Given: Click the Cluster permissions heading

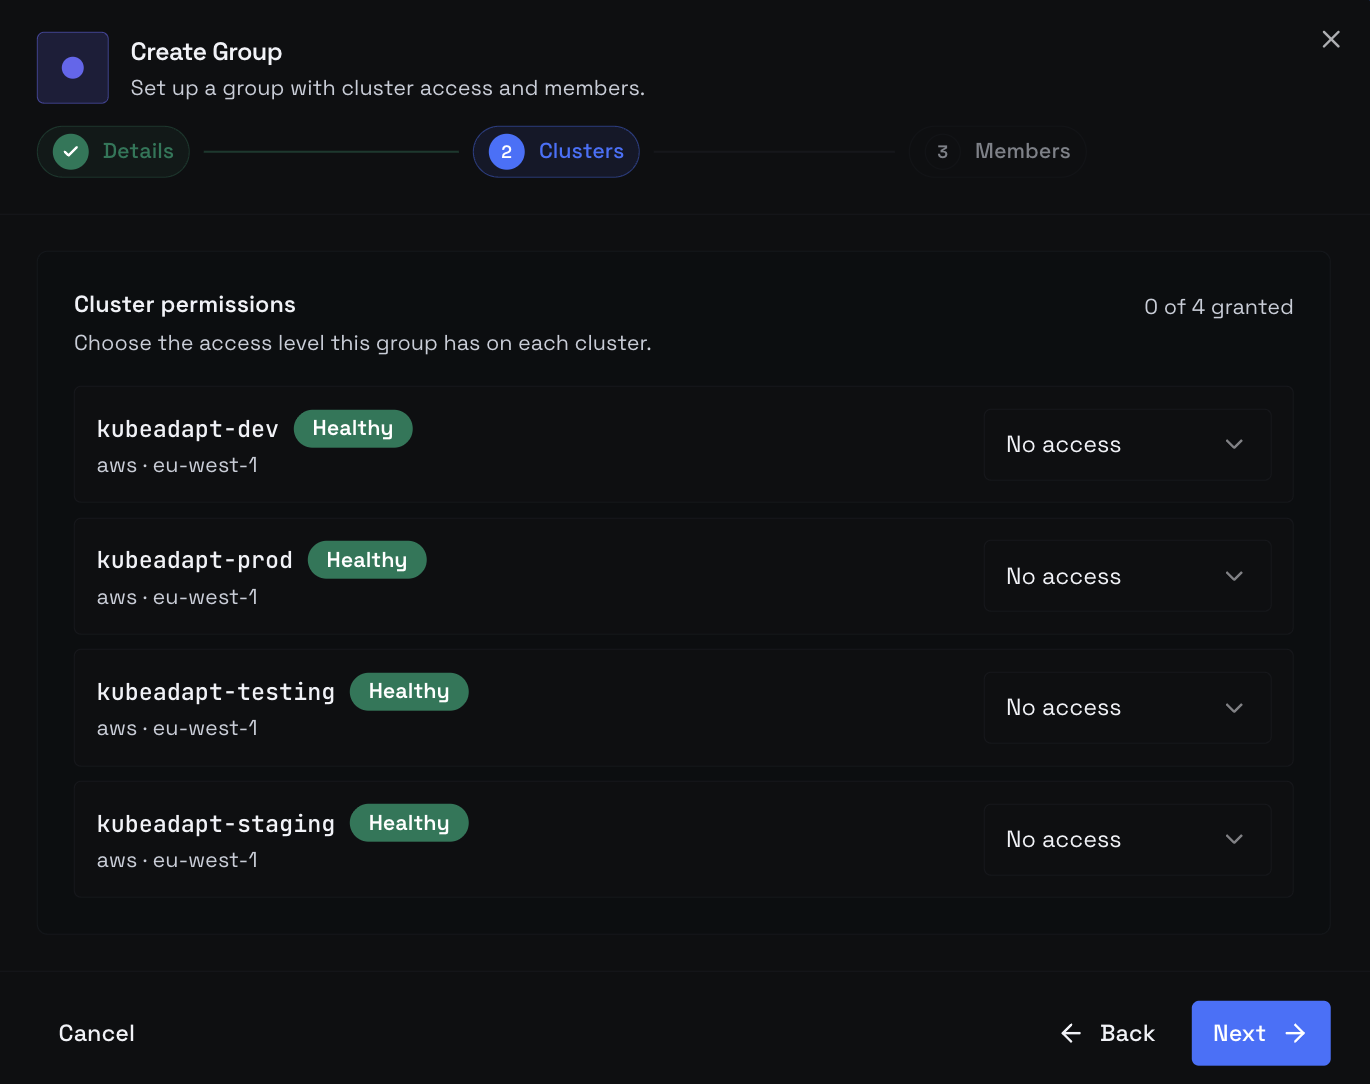Looking at the screenshot, I should 185,305.
